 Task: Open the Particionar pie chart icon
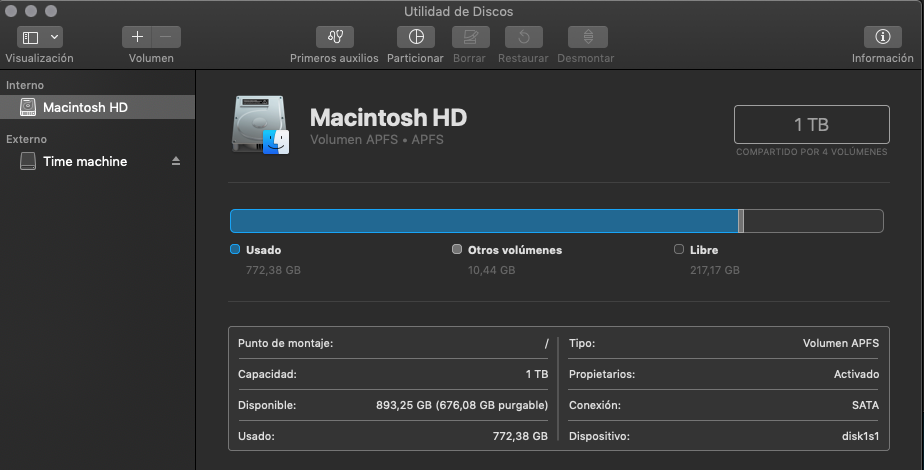click(x=415, y=37)
